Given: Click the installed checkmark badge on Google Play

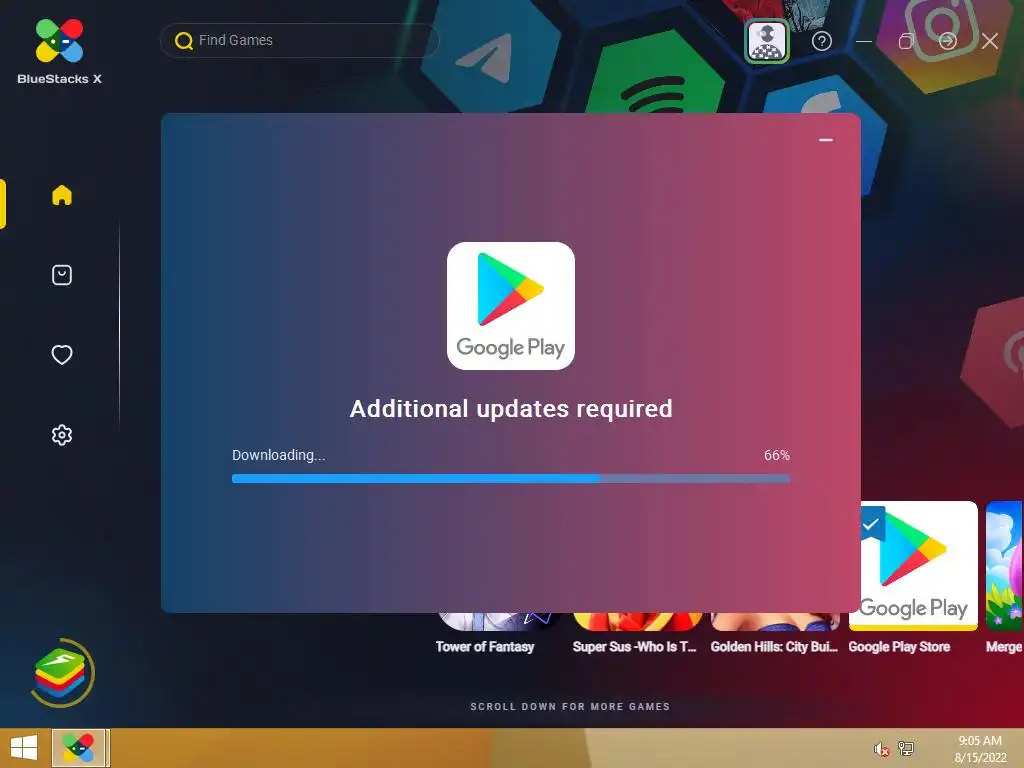Looking at the screenshot, I should click(870, 524).
